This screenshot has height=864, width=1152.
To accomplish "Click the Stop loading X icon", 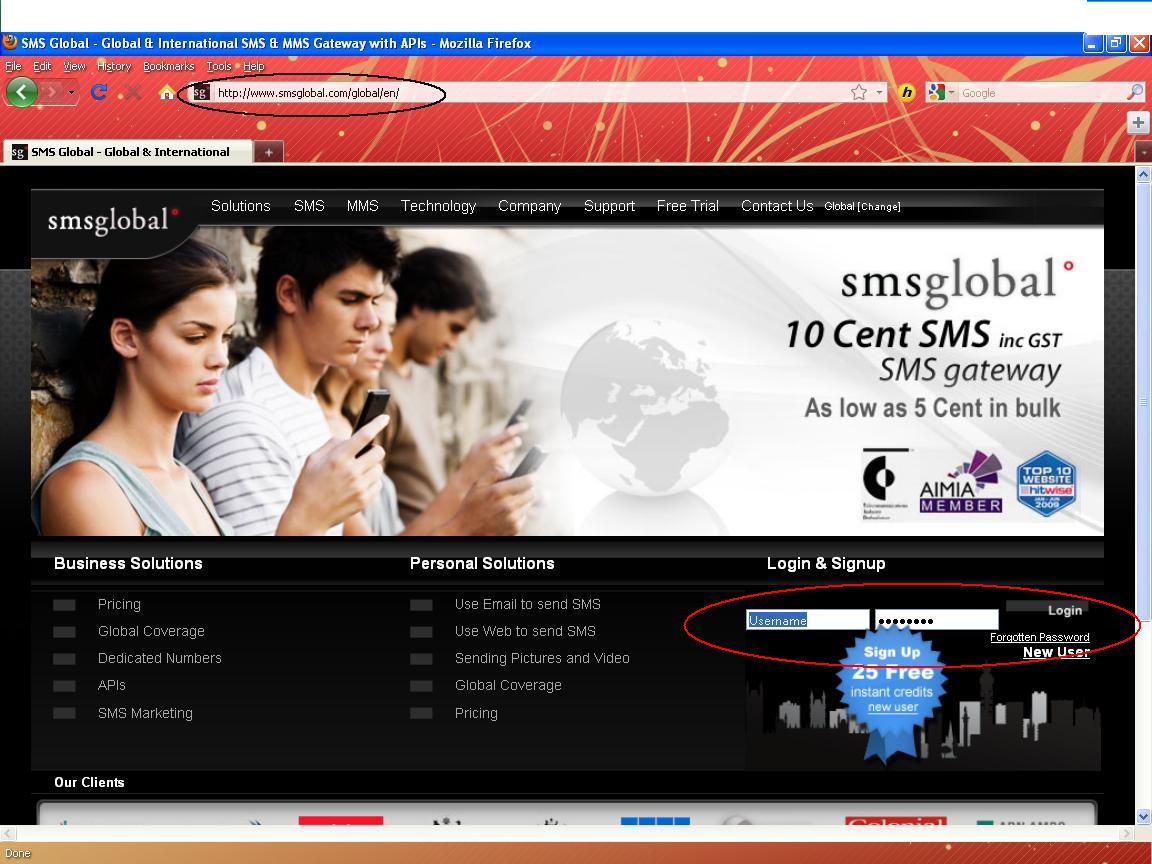I will point(132,92).
